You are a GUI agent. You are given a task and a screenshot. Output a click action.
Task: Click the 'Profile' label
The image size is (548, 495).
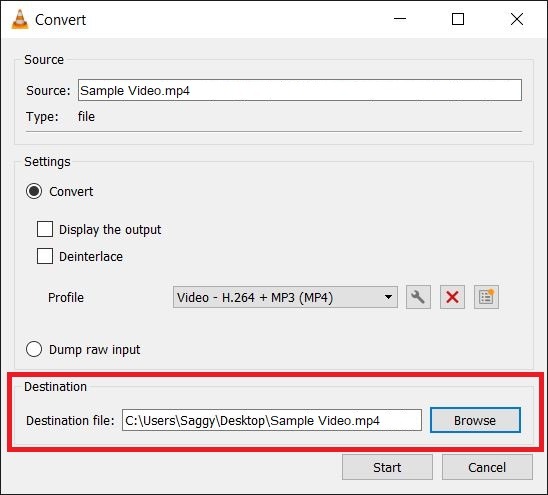click(x=66, y=297)
